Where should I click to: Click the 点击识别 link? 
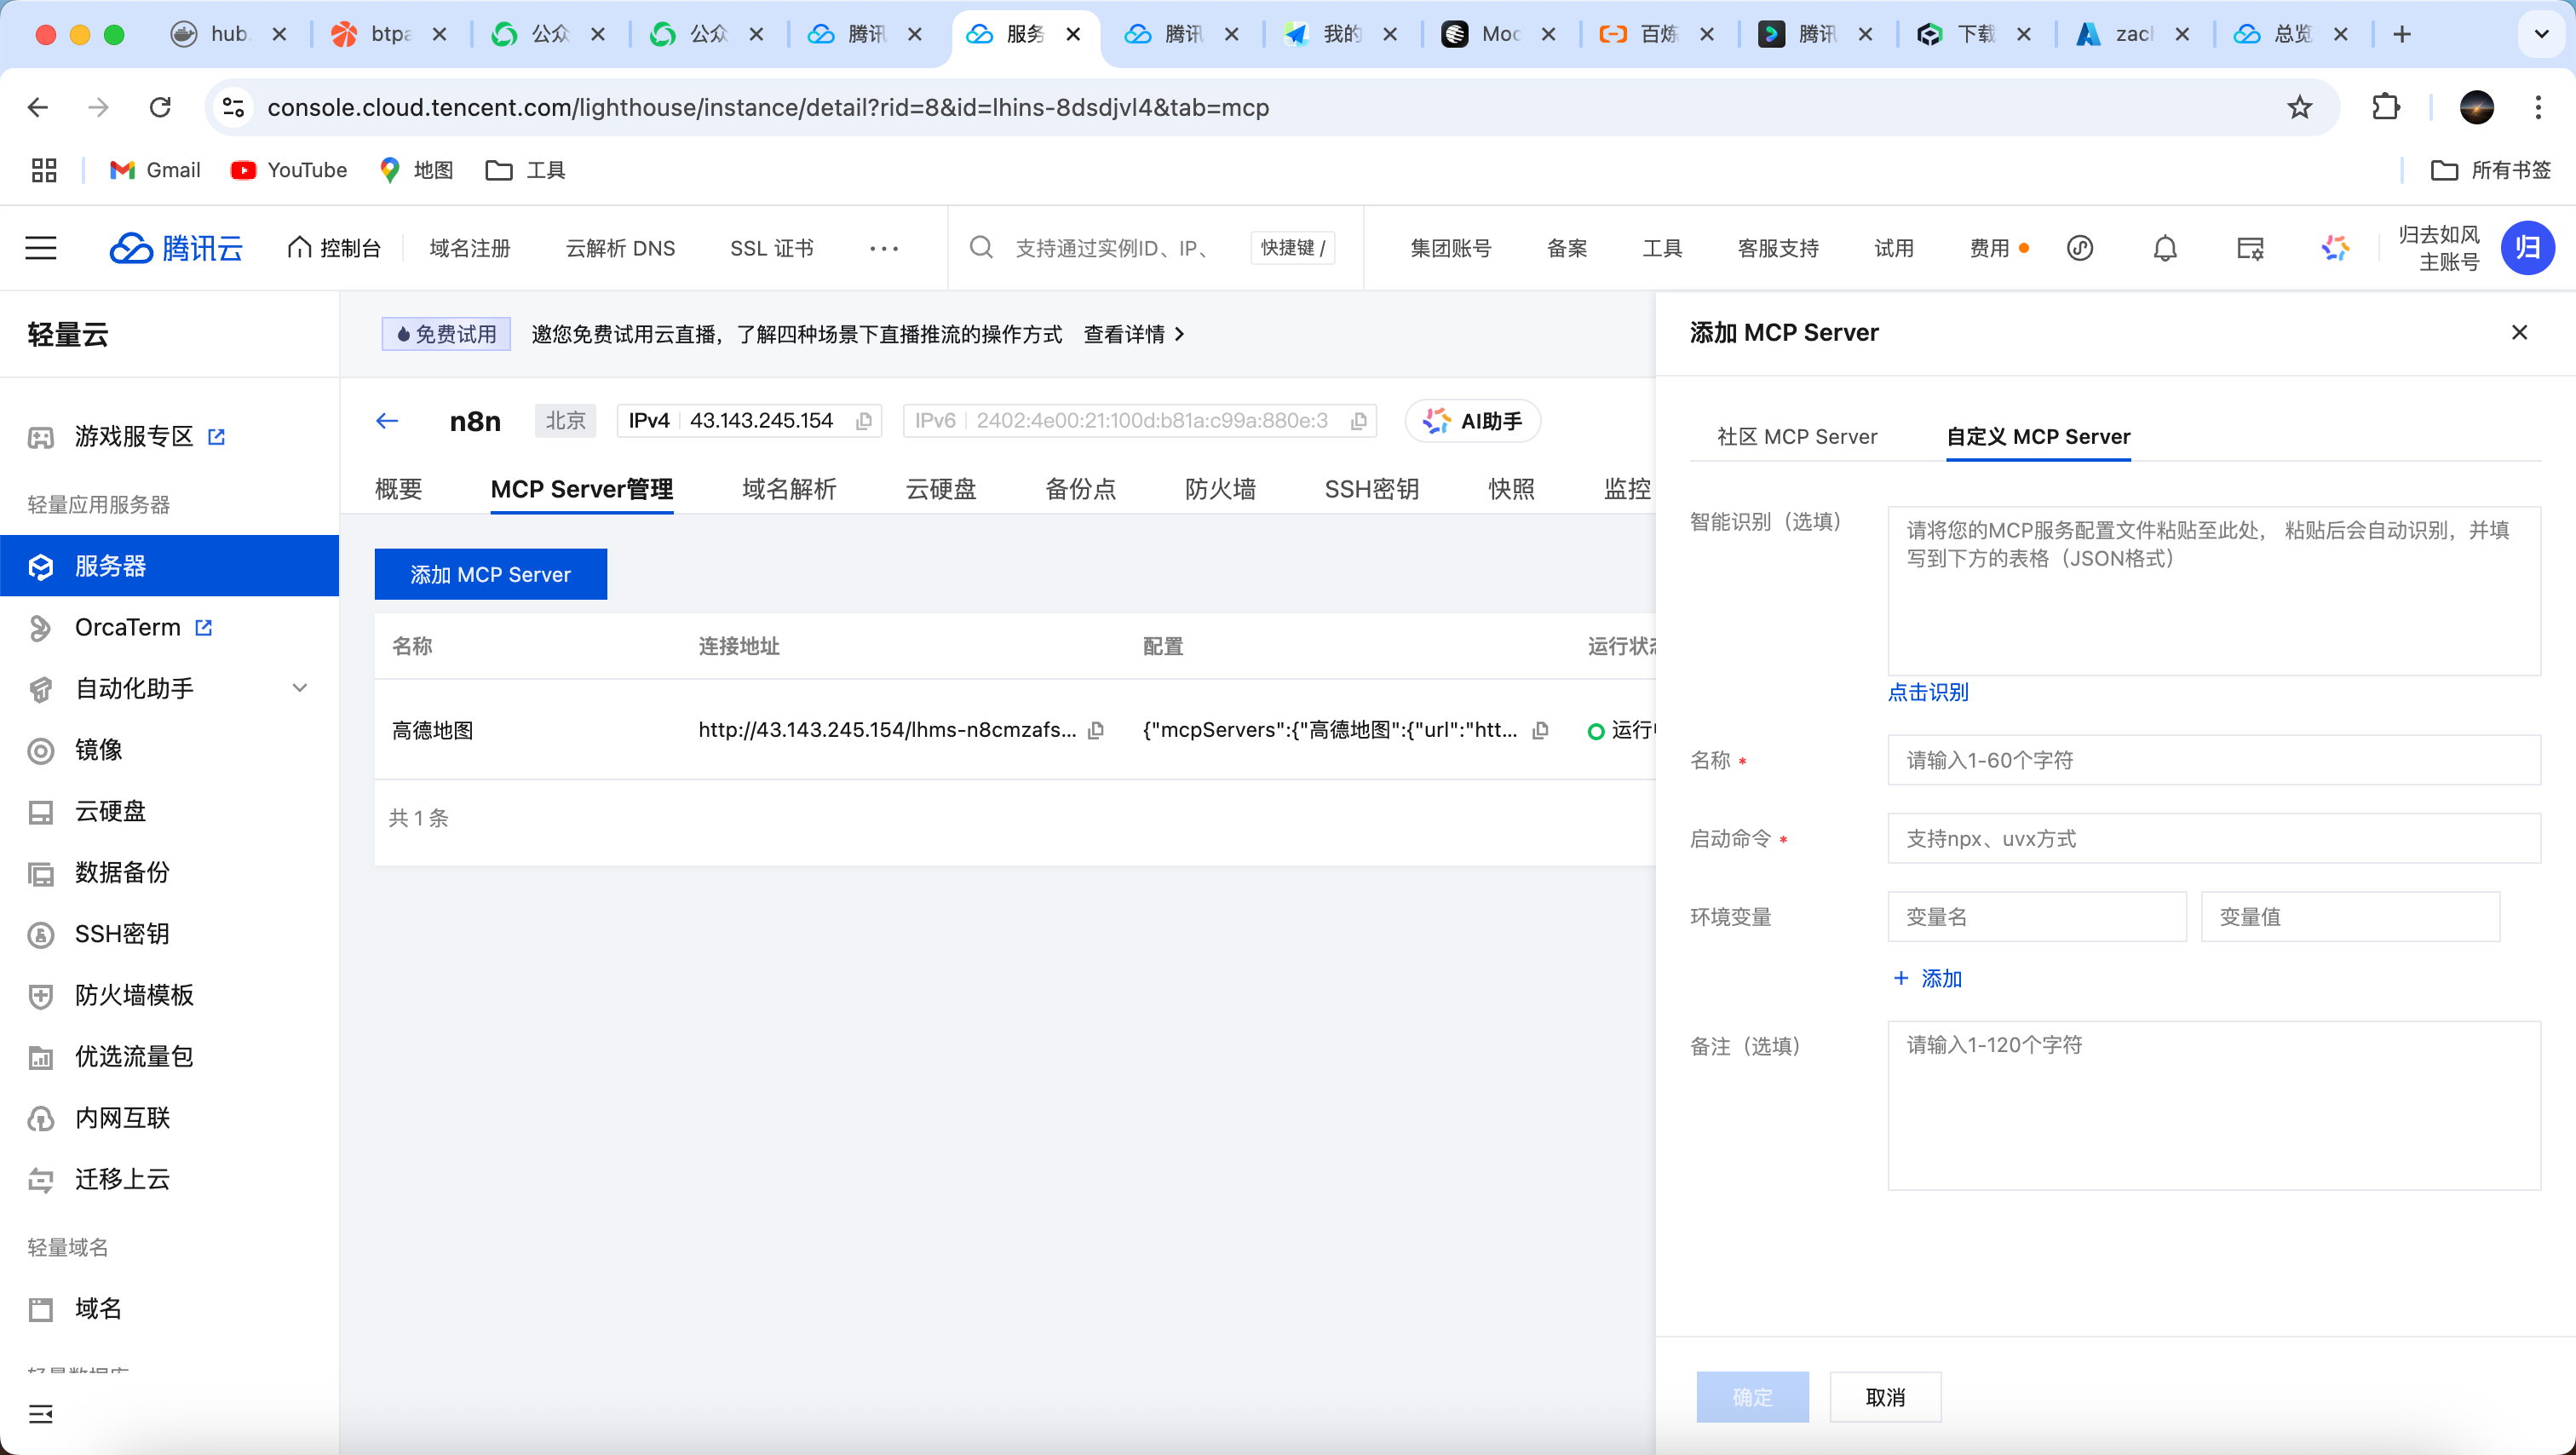[1927, 692]
